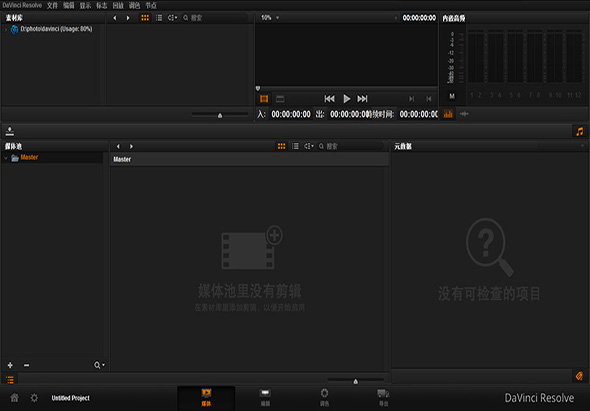Screen dimensions: 590x411
Task: Show the audio meters view
Action: [448, 114]
